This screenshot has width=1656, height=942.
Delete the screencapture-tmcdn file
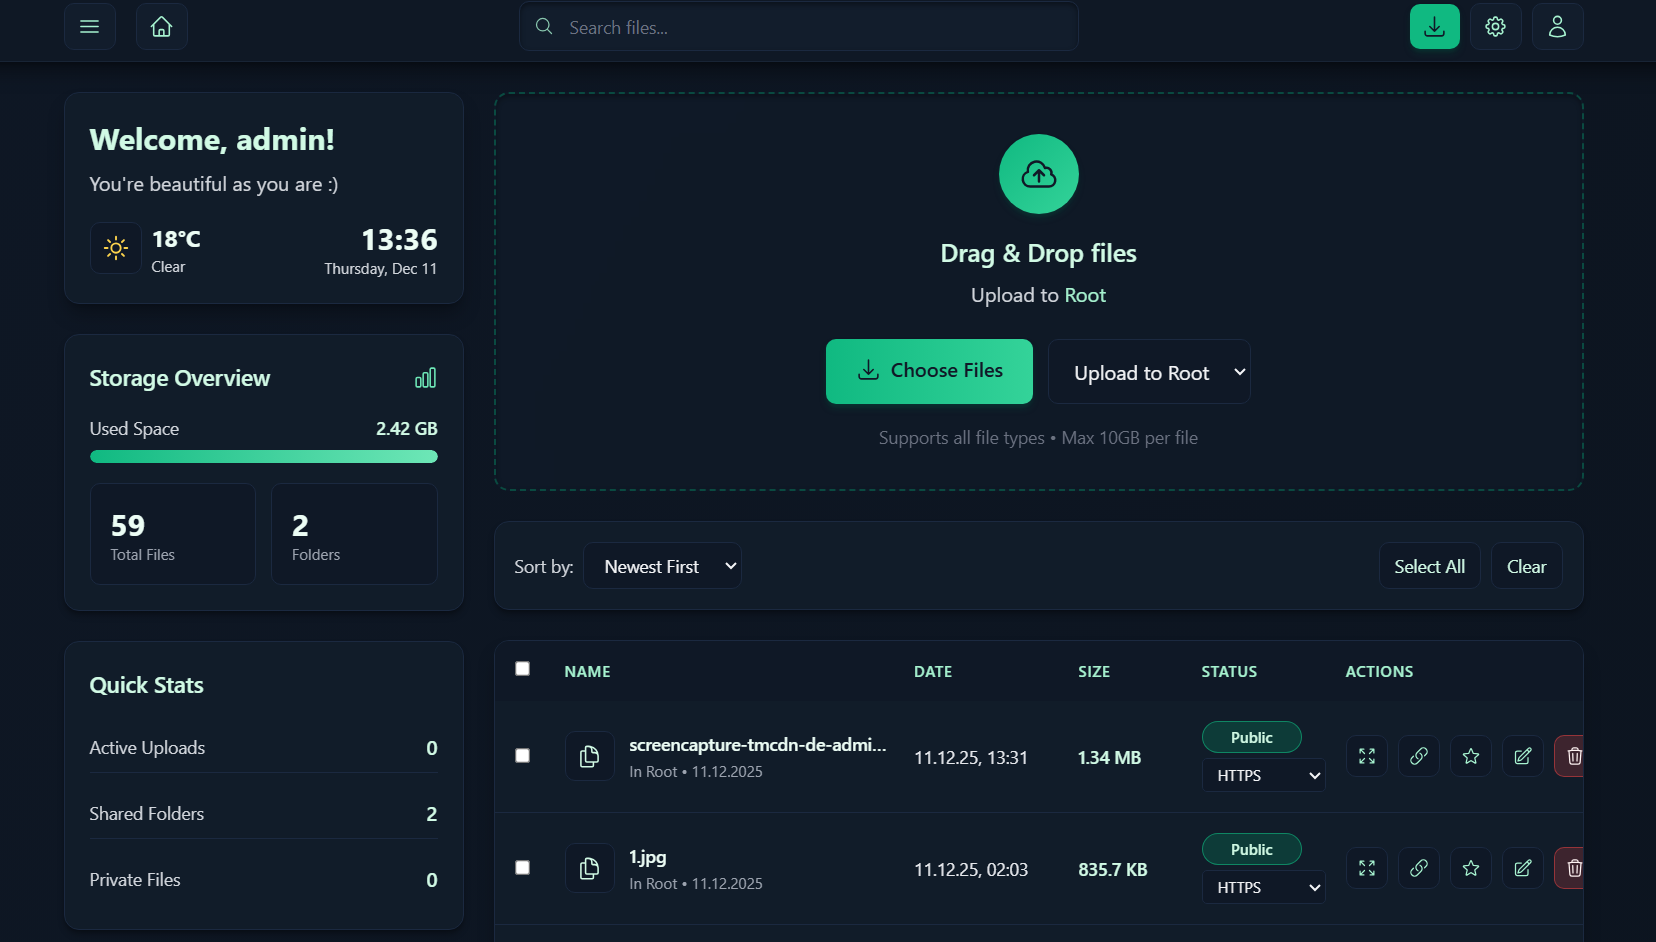pyautogui.click(x=1572, y=756)
